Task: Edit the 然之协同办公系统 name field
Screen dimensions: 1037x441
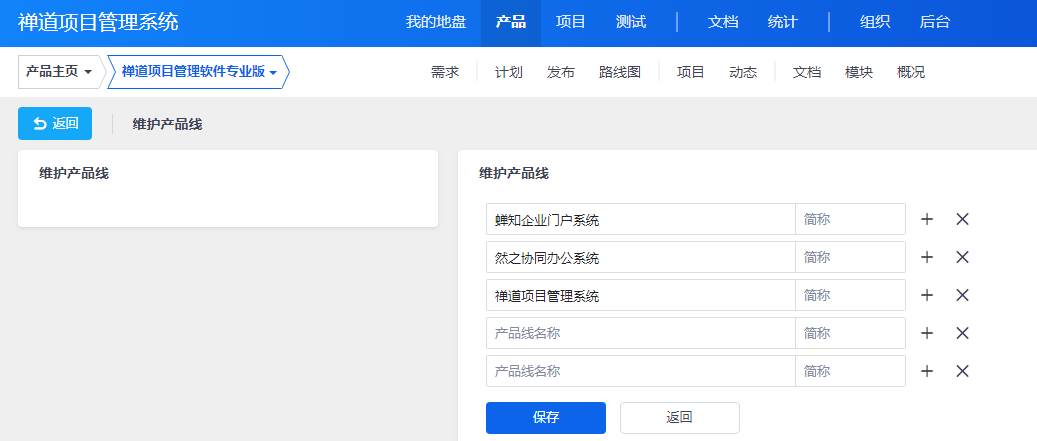Action: coord(640,257)
